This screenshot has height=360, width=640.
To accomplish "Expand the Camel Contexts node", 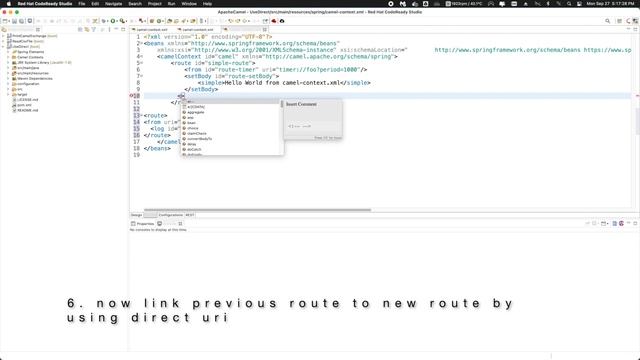I will click(x=8, y=57).
